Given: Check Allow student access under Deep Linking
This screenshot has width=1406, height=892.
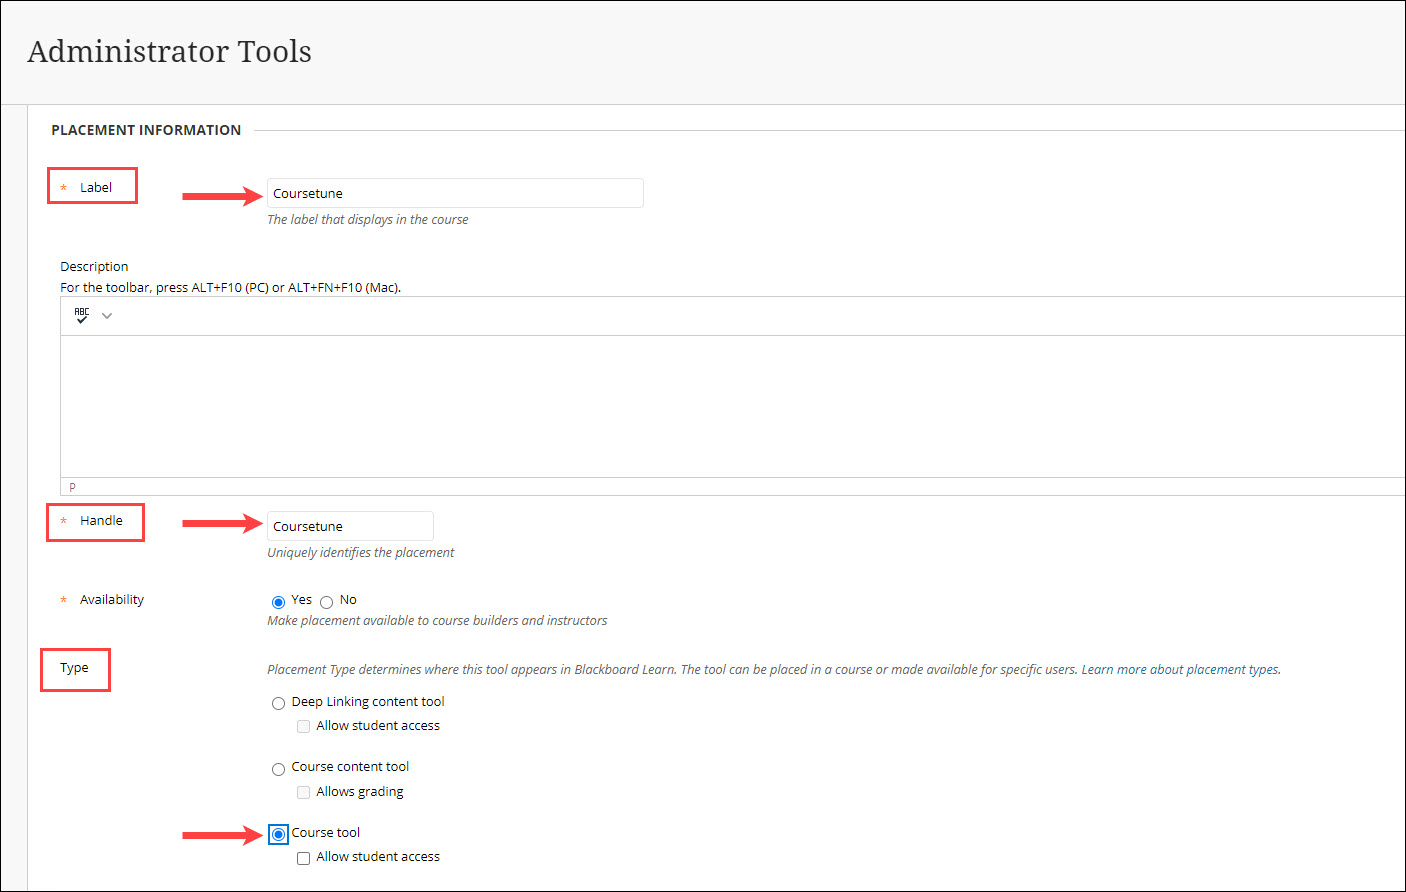Looking at the screenshot, I should (303, 727).
